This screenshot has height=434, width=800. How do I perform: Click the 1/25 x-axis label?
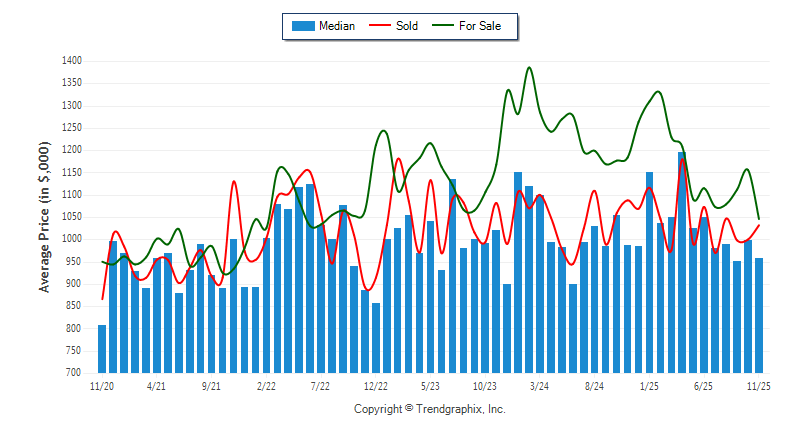649,385
